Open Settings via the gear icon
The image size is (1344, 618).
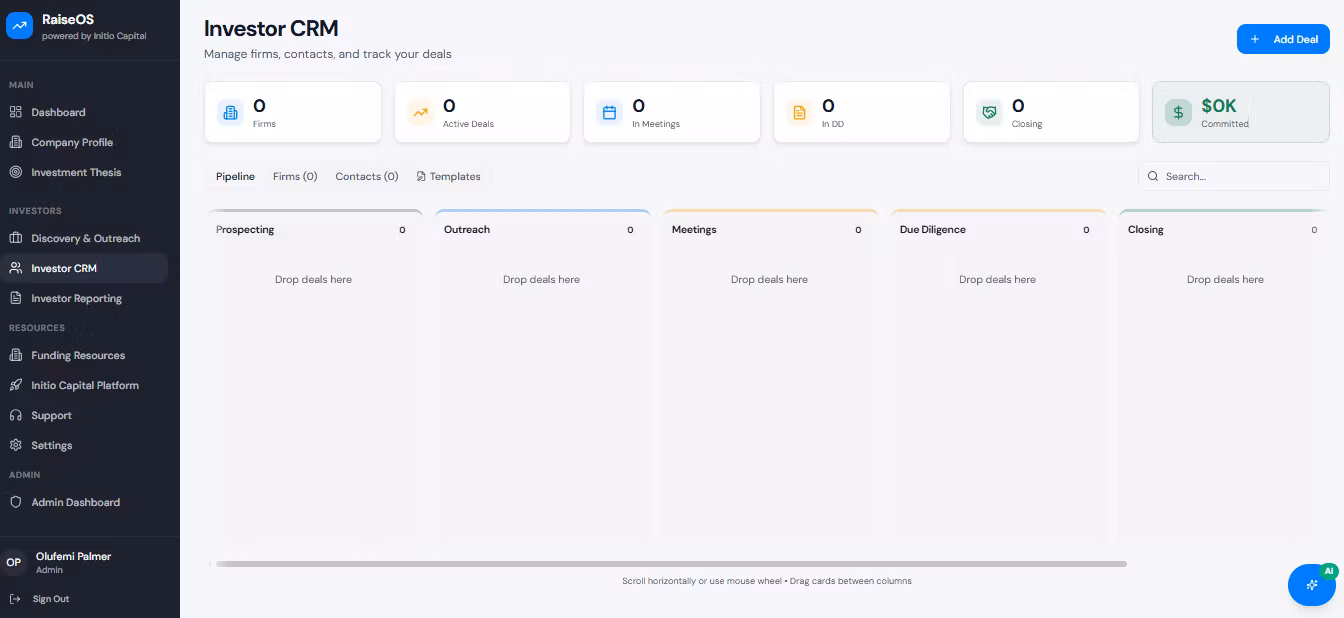(x=16, y=445)
